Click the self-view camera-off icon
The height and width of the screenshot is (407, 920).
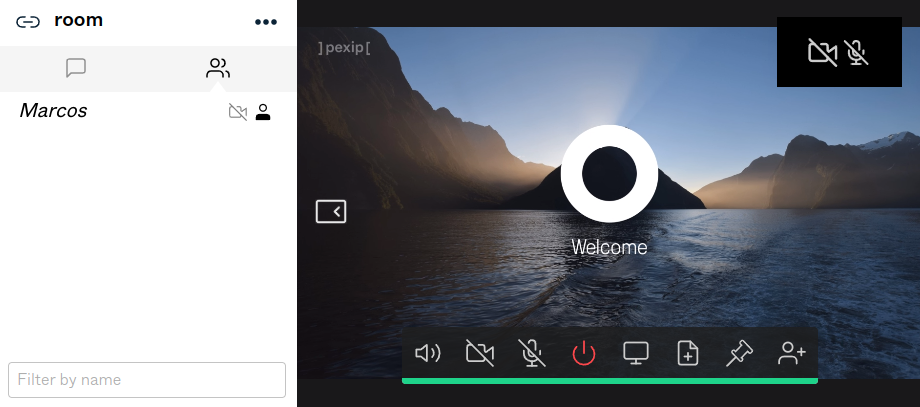(x=822, y=52)
